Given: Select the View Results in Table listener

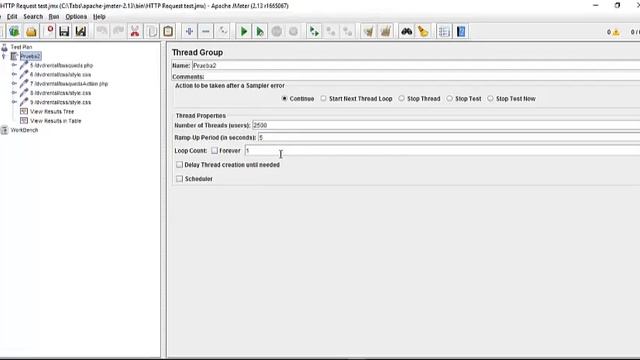Looking at the screenshot, I should pos(56,121).
